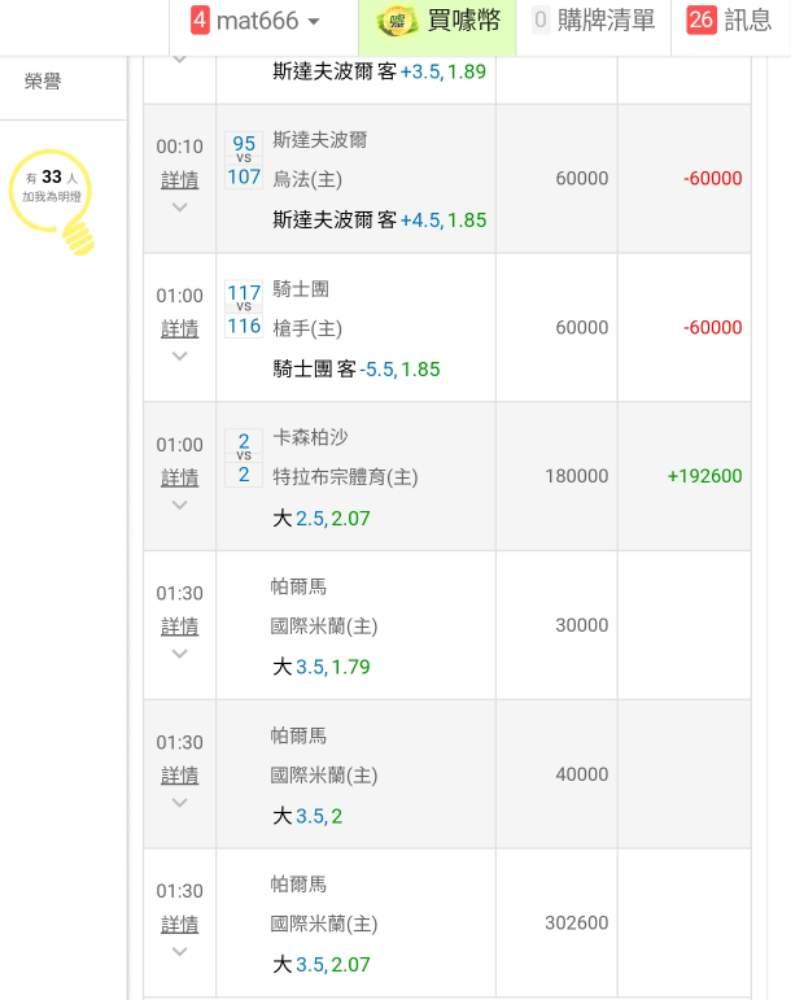The image size is (791, 1000).
Task: Click the 2 vs 2 score box
Action: point(244,458)
